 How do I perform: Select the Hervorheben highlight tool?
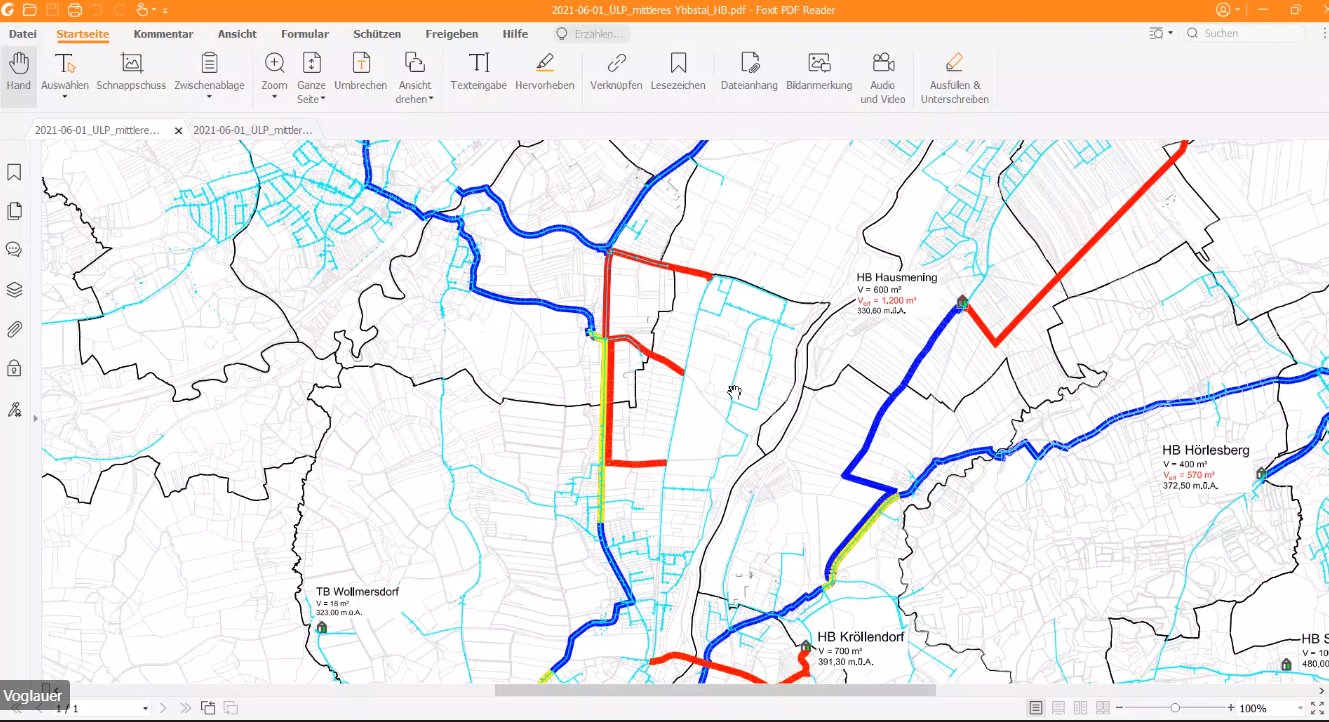[x=544, y=73]
